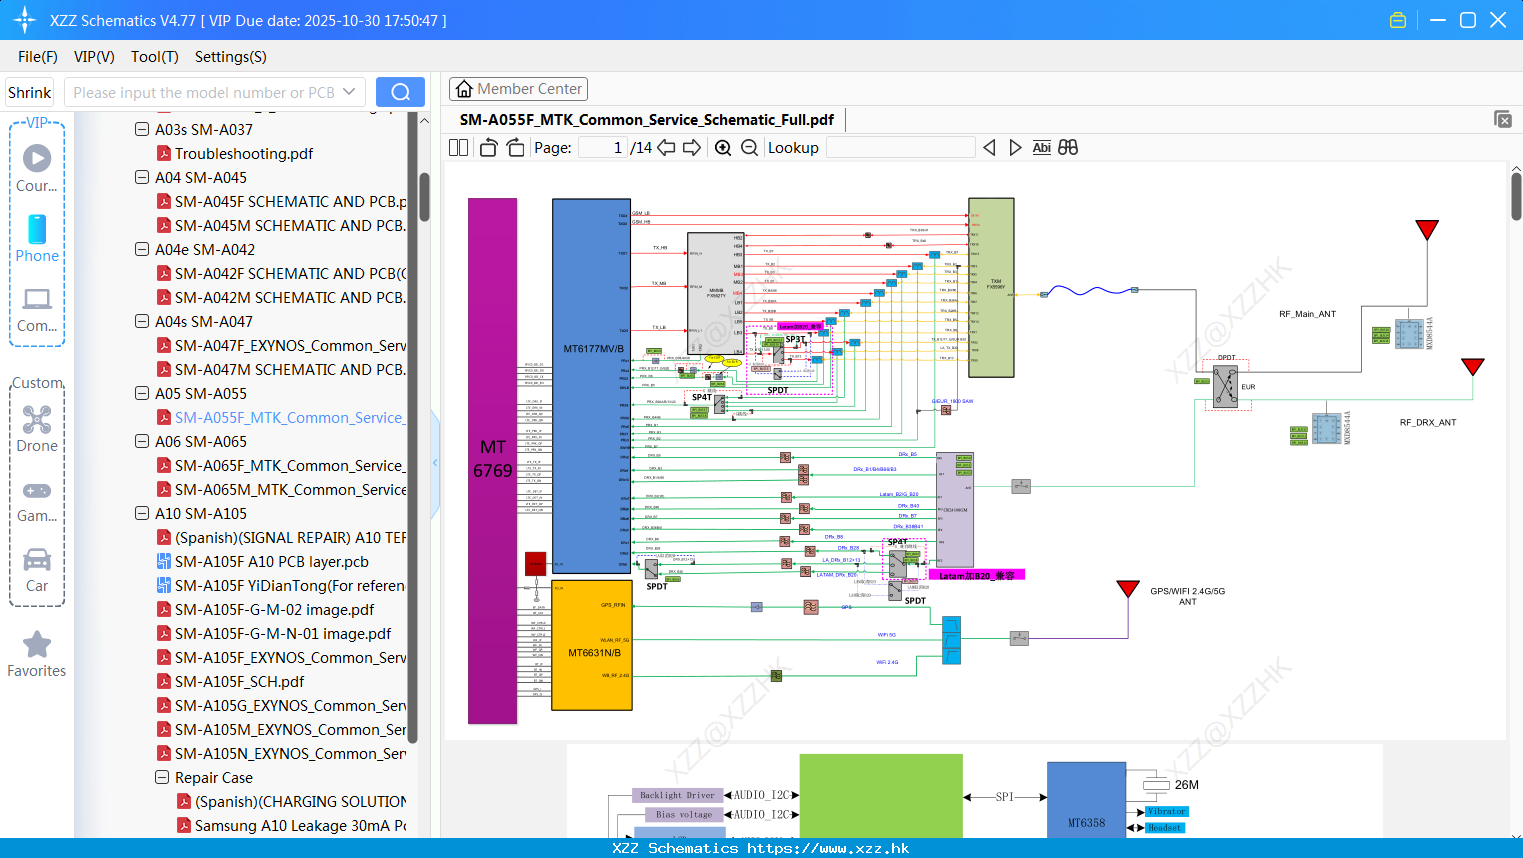Select Car category in sidebar
Screen dimensions: 1523x858
(37, 569)
